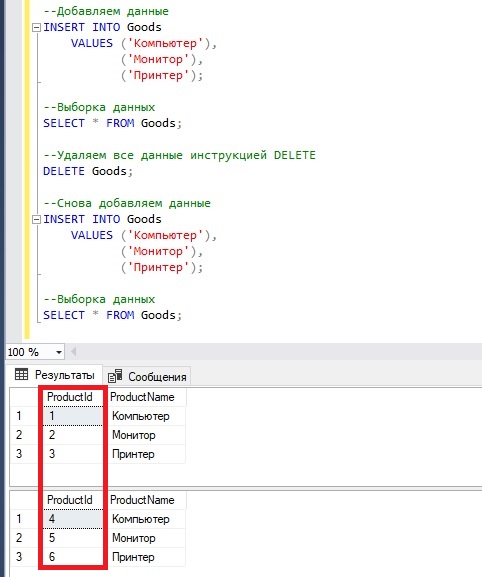Select the cell with ProductId value 1
Viewport: 482px width, 577px height.
click(x=73, y=416)
